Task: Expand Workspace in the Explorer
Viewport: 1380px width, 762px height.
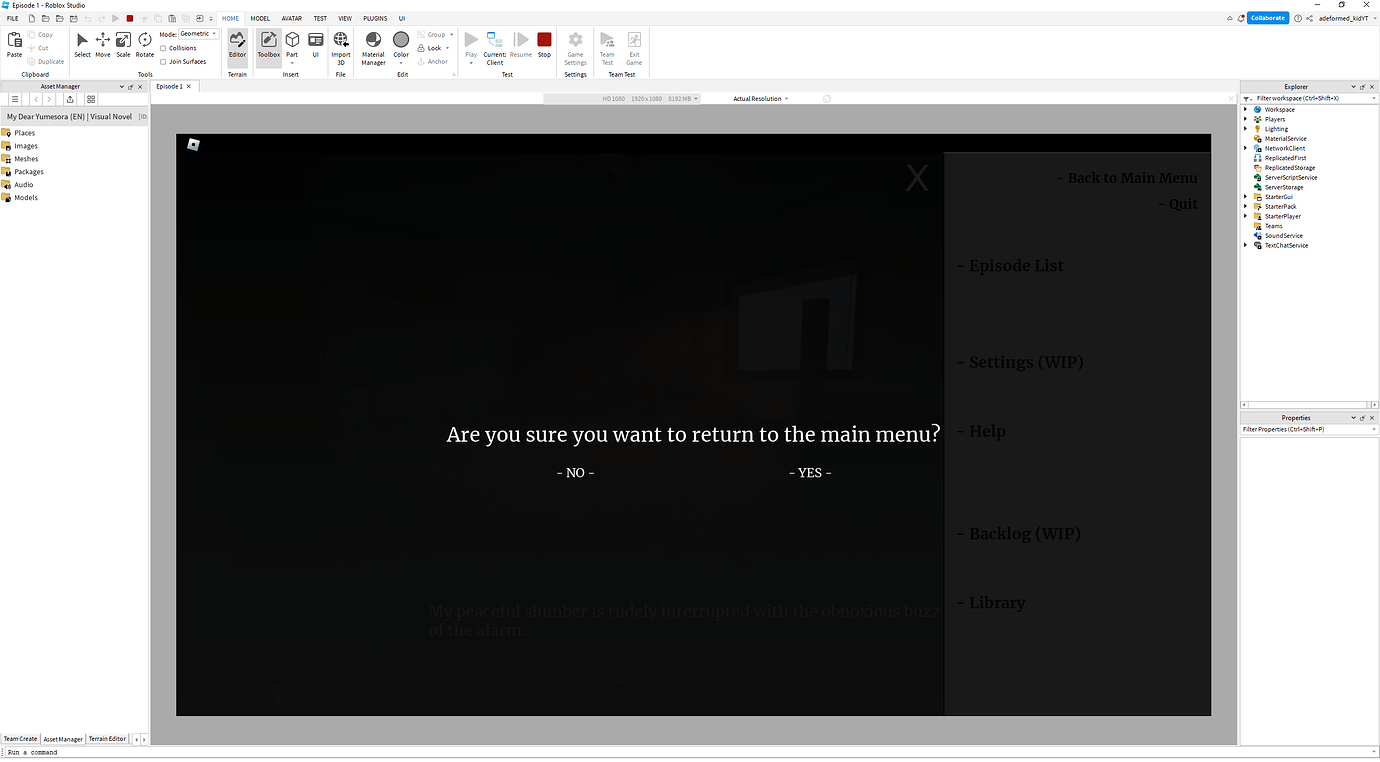Action: coord(1246,109)
